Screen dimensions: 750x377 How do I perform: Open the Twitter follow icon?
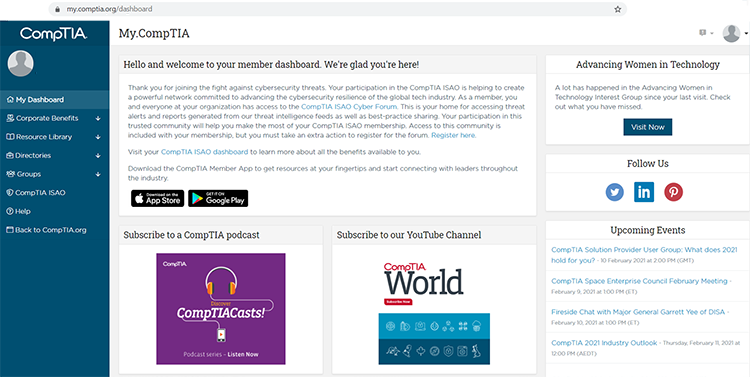coord(615,192)
